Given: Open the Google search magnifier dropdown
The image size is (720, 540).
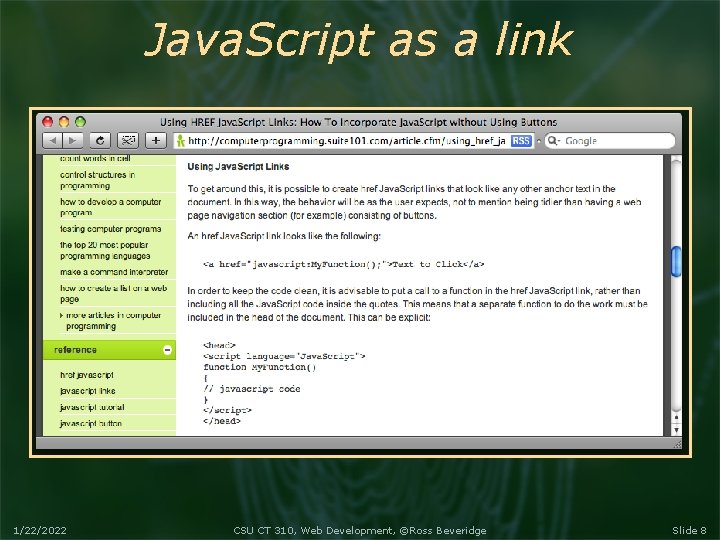Looking at the screenshot, I should (554, 141).
